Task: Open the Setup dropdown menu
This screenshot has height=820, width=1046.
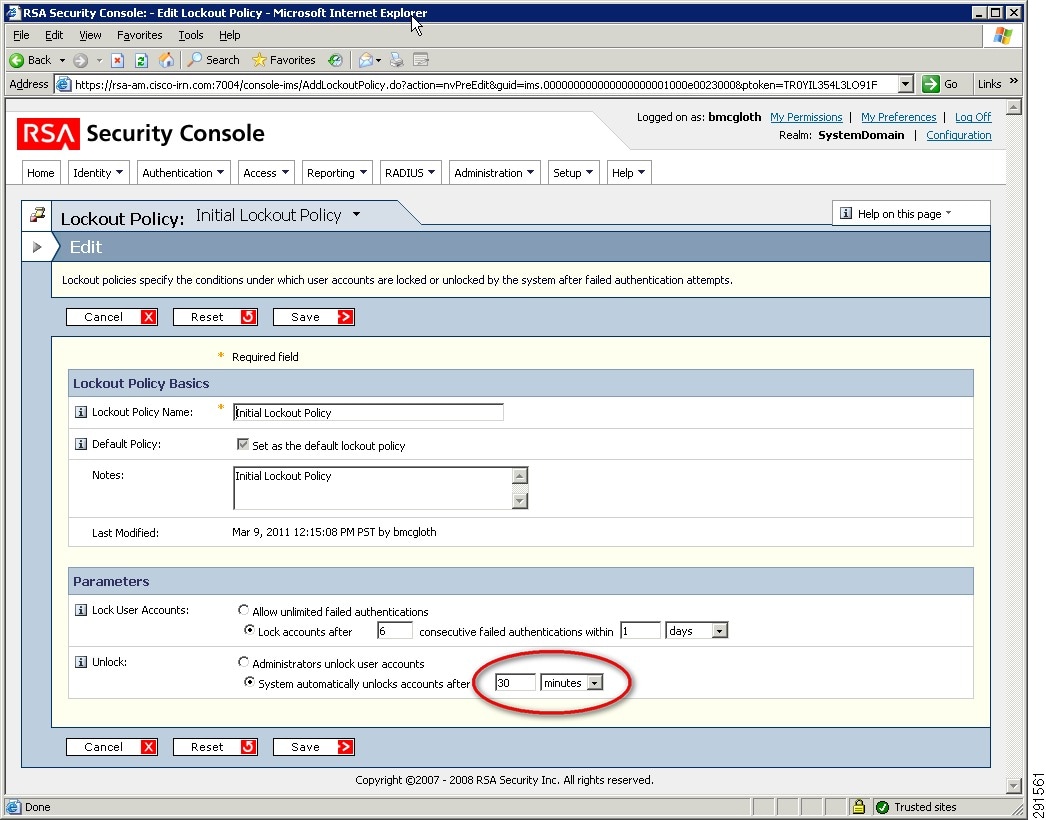Action: (574, 173)
